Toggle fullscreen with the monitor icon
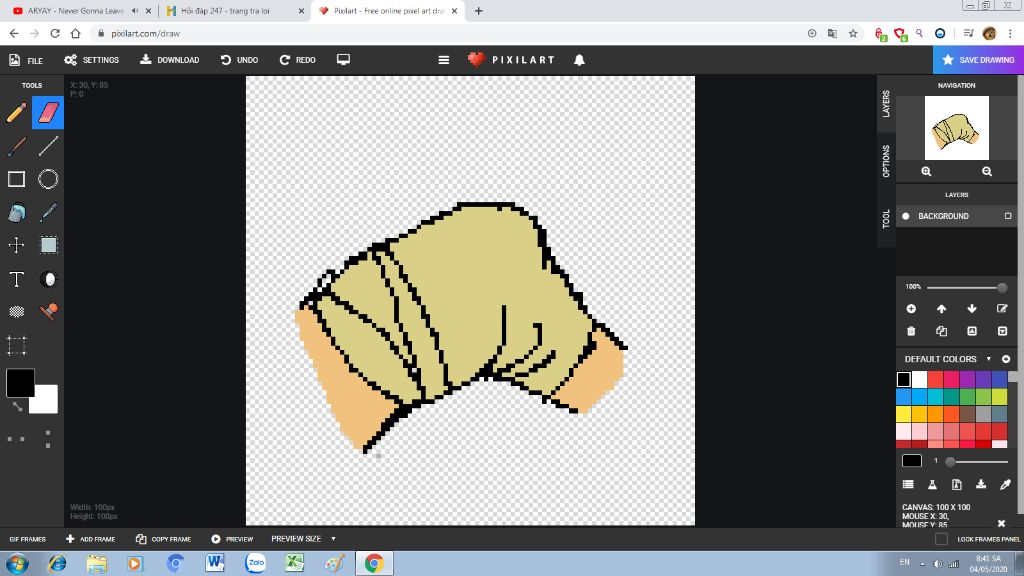This screenshot has height=576, width=1024. (x=343, y=59)
